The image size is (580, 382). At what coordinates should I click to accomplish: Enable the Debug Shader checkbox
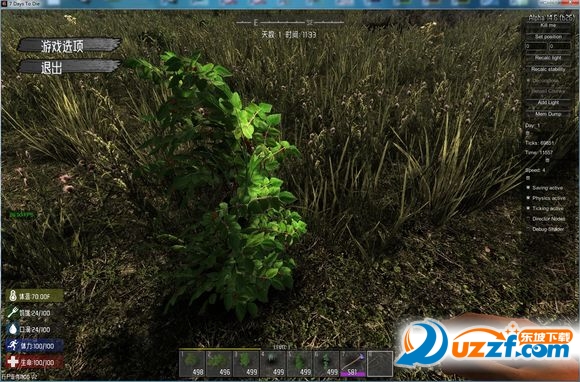[x=528, y=229]
